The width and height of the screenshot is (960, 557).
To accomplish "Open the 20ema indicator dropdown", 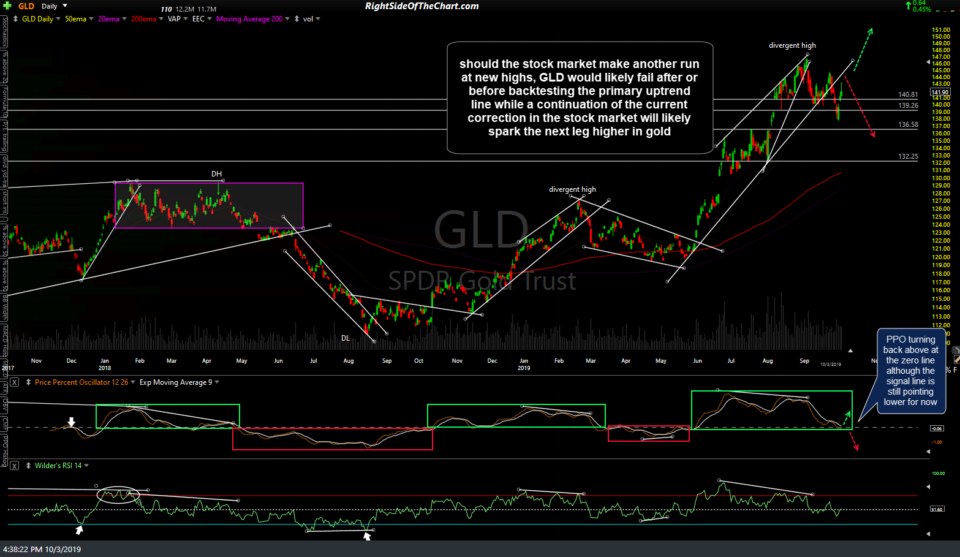I will tap(124, 19).
